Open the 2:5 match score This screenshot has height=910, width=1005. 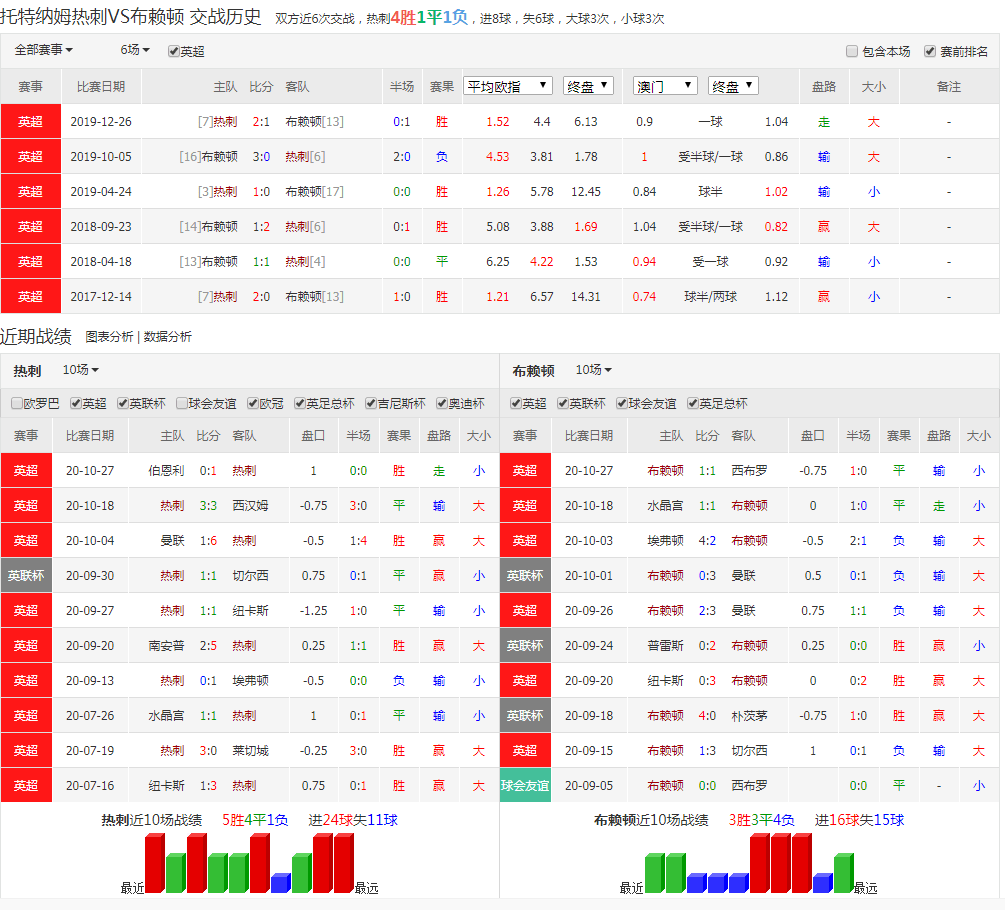point(208,645)
